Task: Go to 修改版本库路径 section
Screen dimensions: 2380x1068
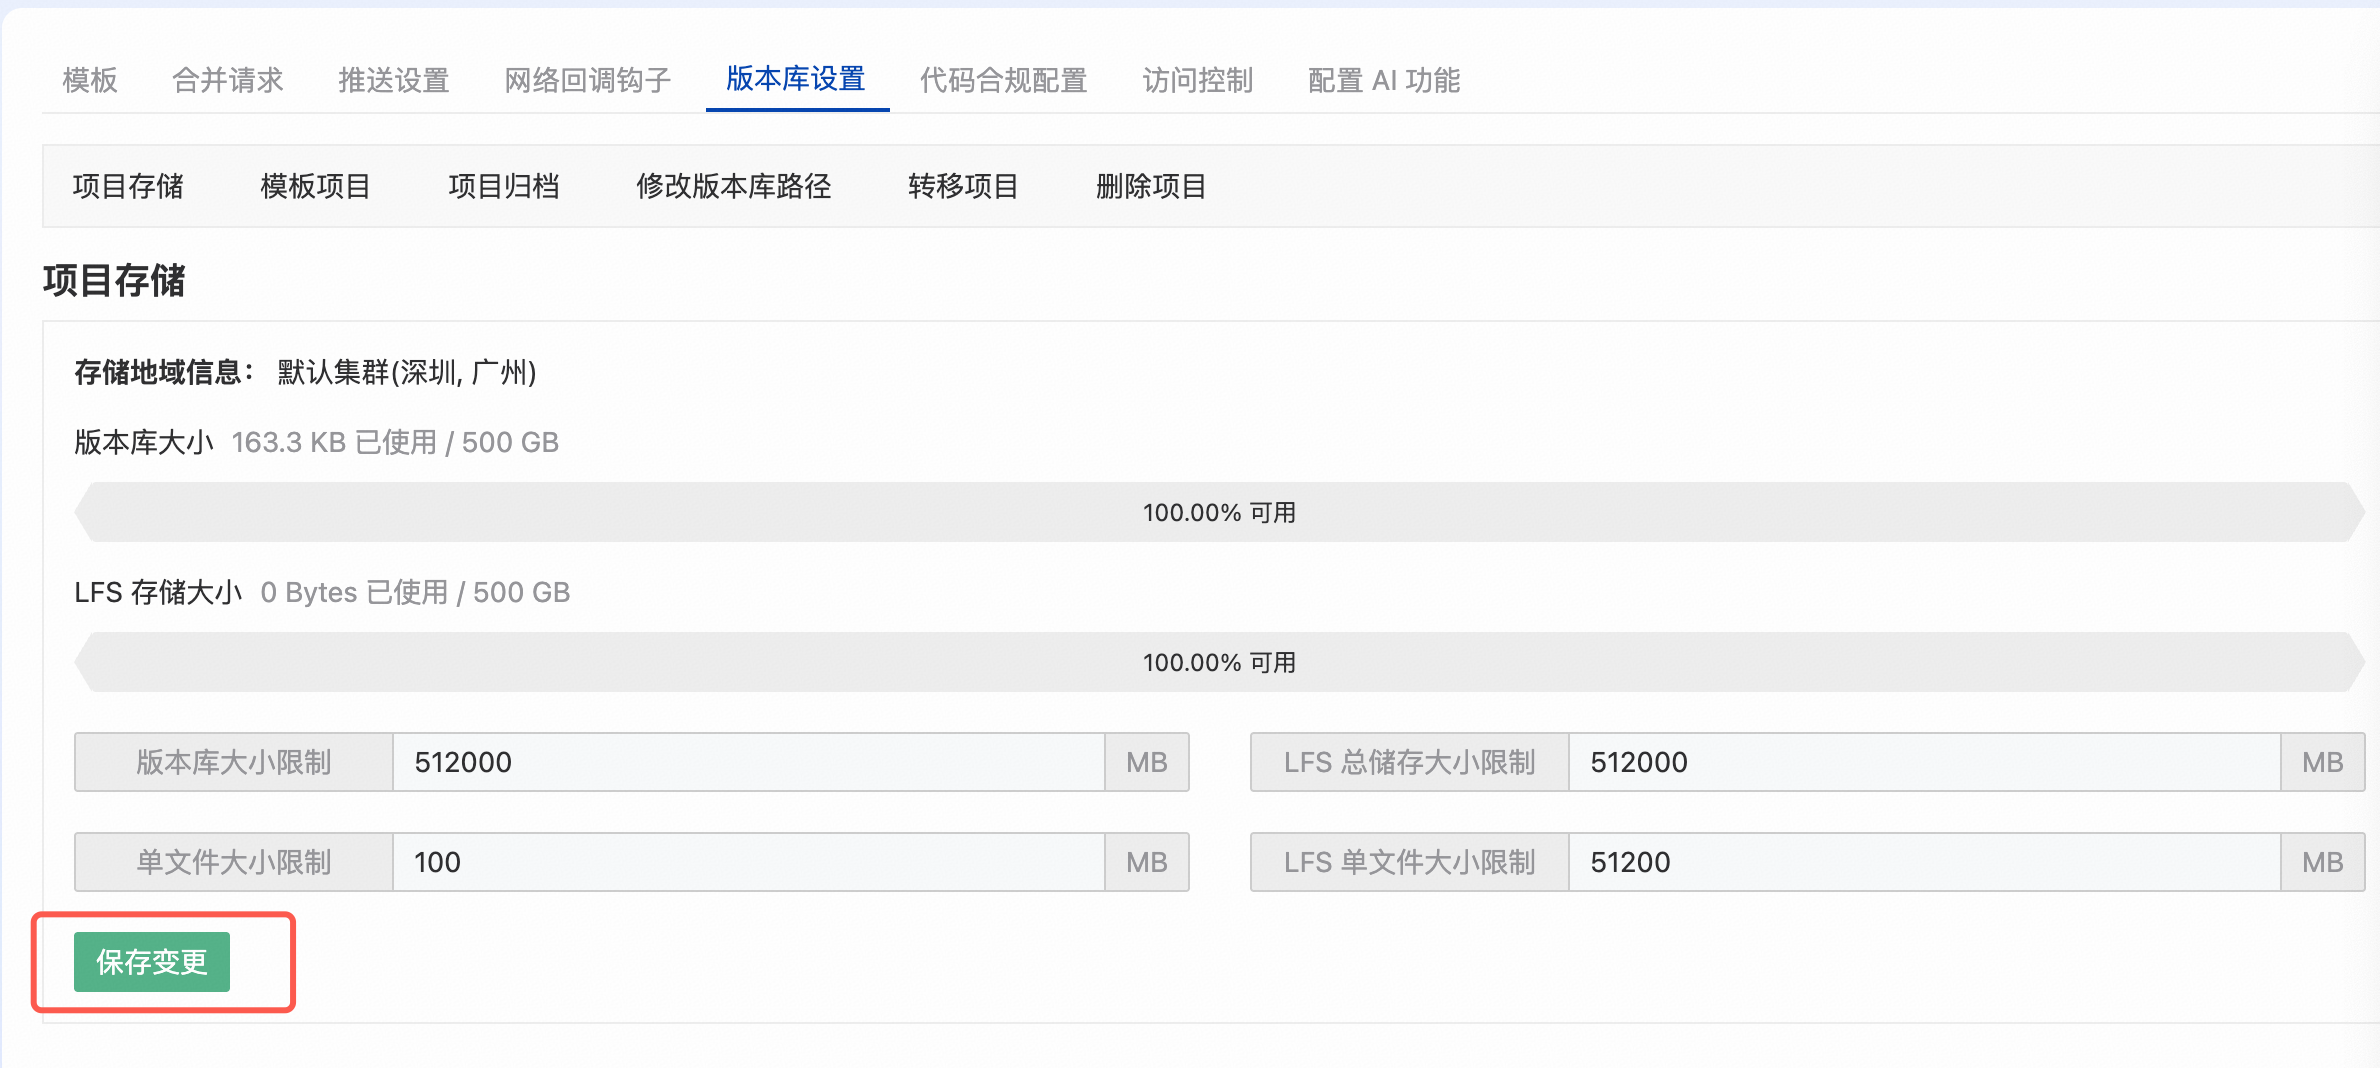Action: point(734,186)
